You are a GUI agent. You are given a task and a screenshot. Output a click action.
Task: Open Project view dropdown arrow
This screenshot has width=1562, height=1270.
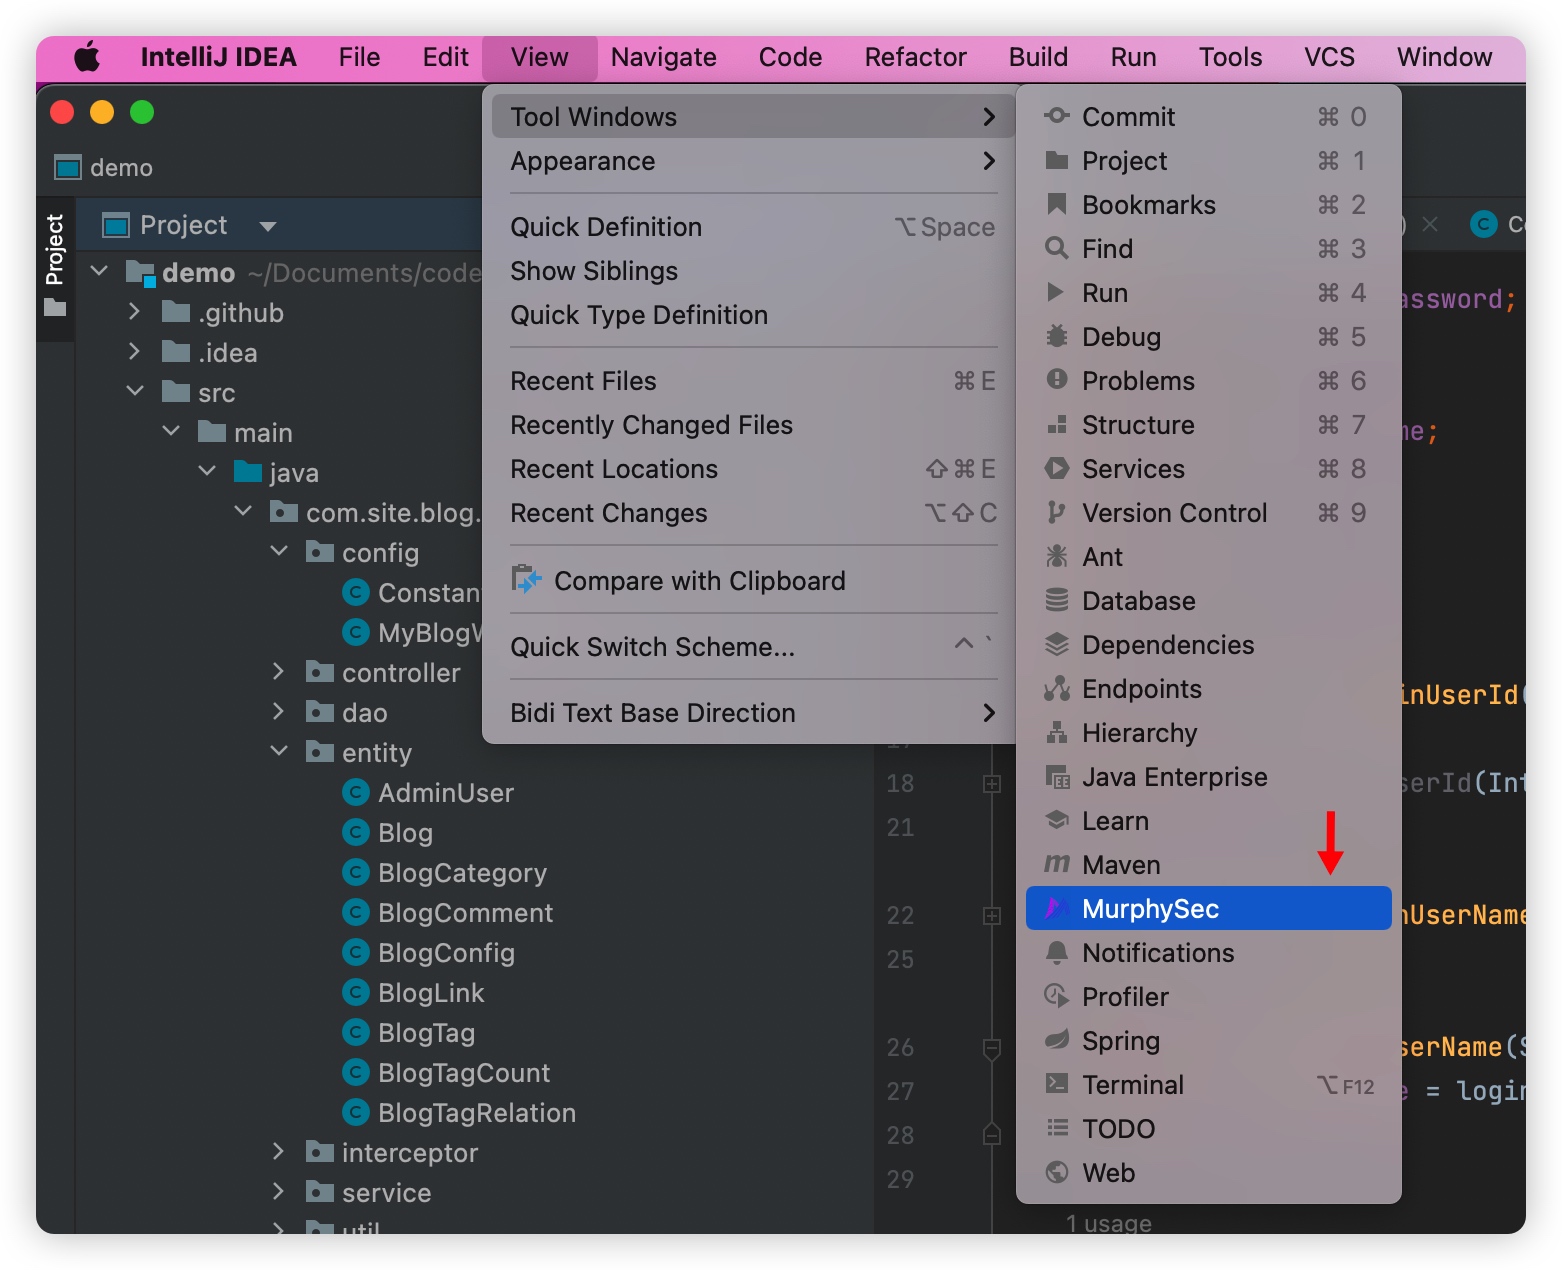267,226
